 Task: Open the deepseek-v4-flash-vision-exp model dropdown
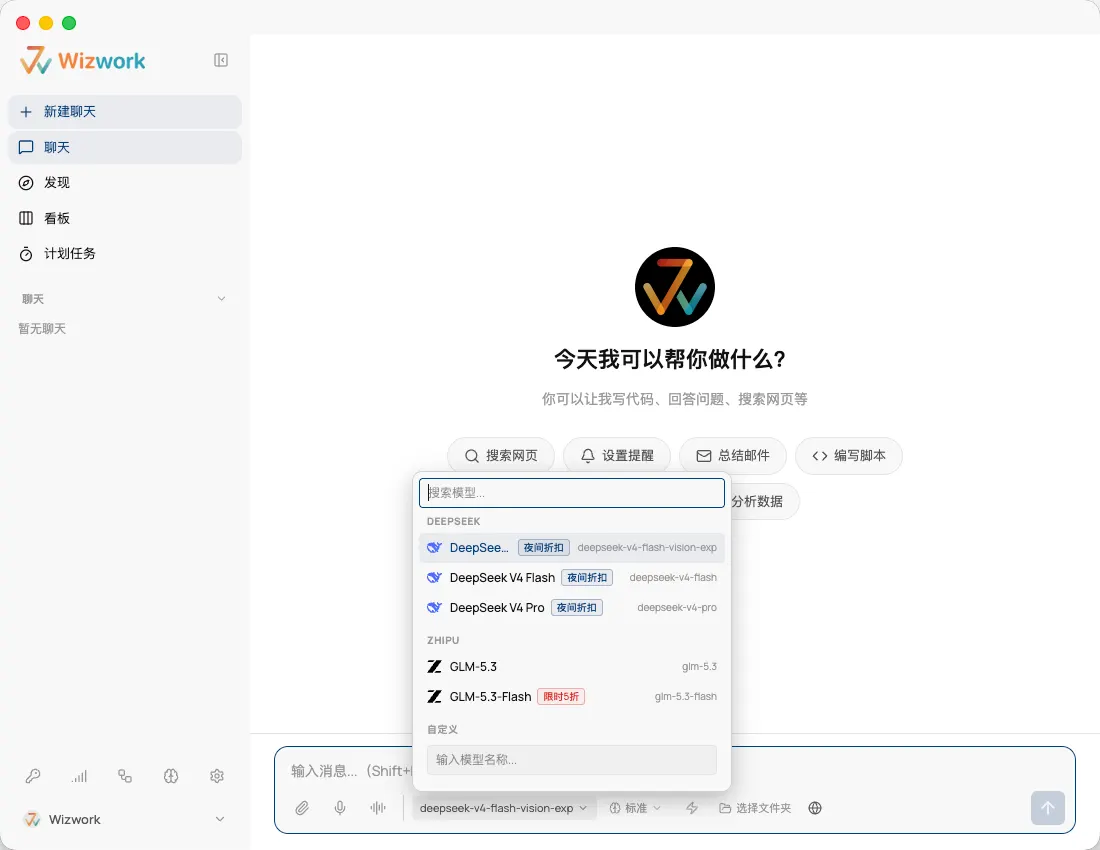[504, 808]
